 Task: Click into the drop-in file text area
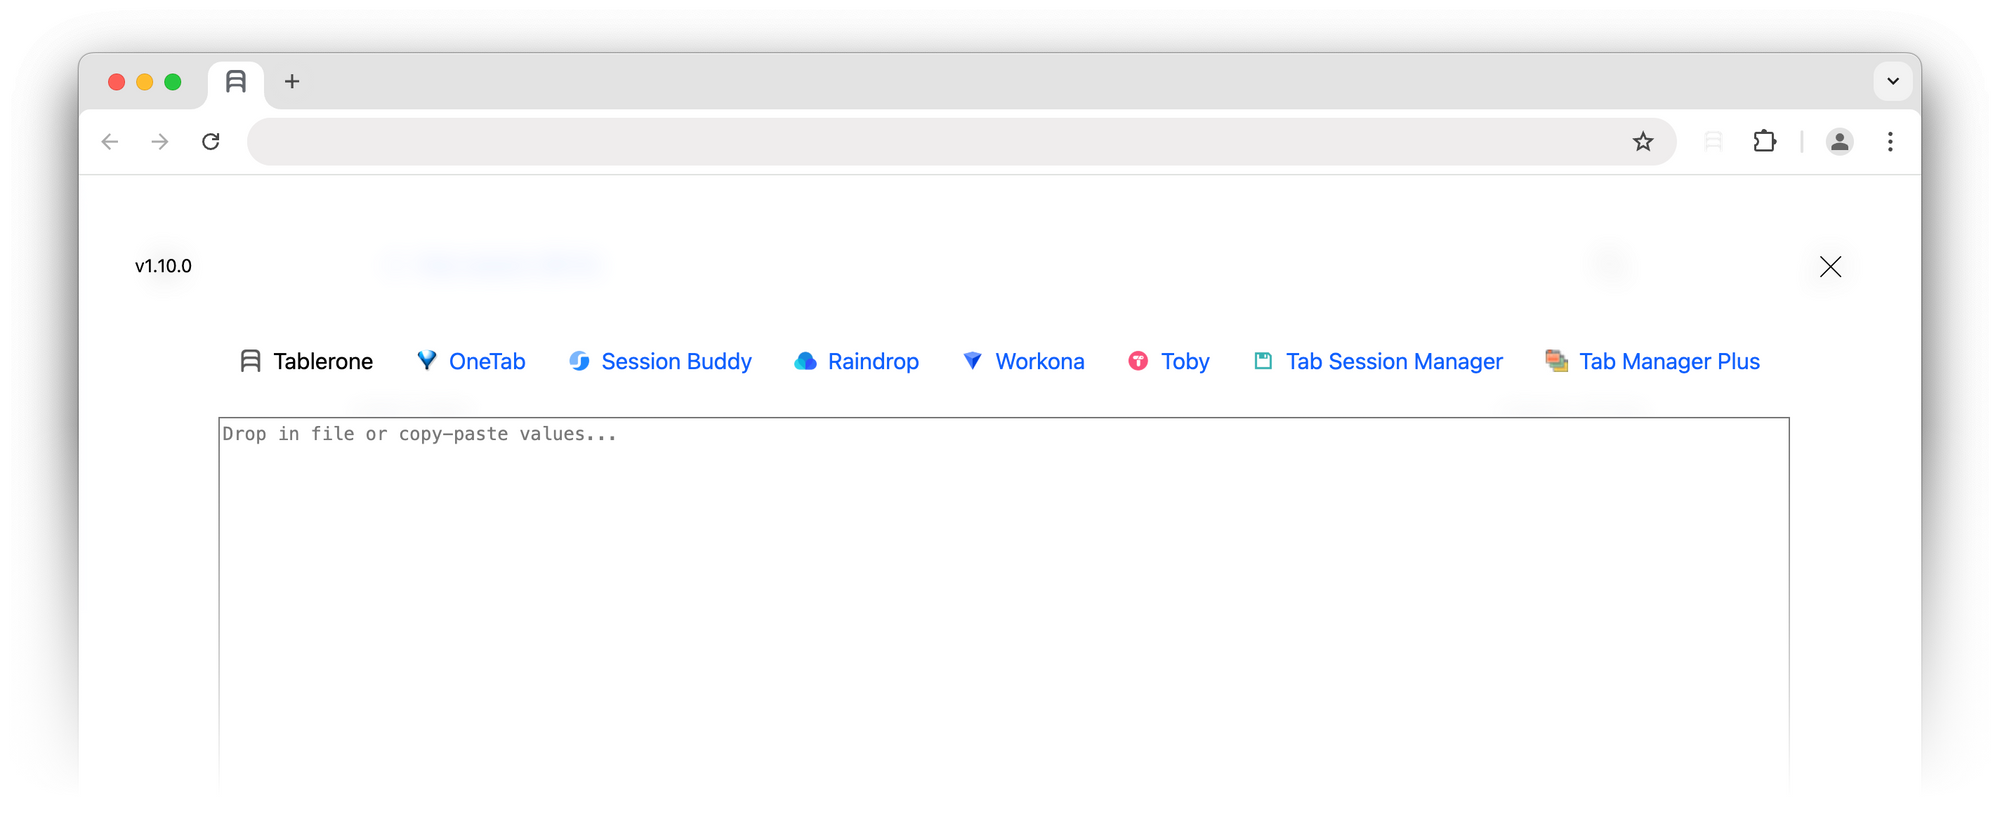point(1004,606)
